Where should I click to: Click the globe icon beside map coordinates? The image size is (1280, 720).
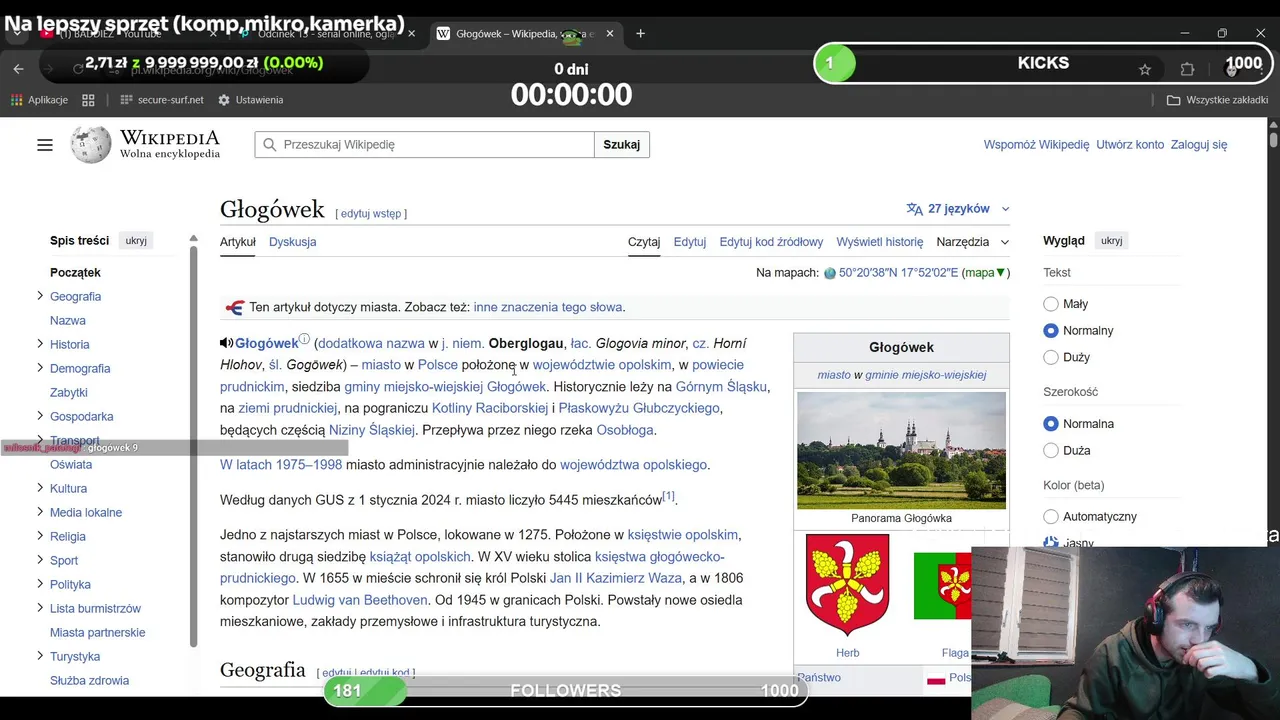[x=829, y=273]
